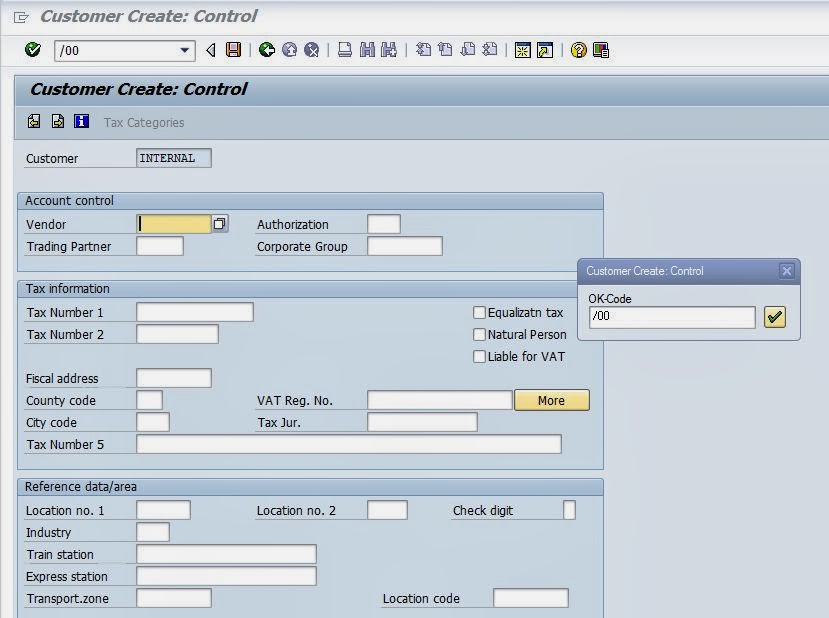Open the Vendor field search help
This screenshot has width=829, height=618.
click(x=220, y=224)
